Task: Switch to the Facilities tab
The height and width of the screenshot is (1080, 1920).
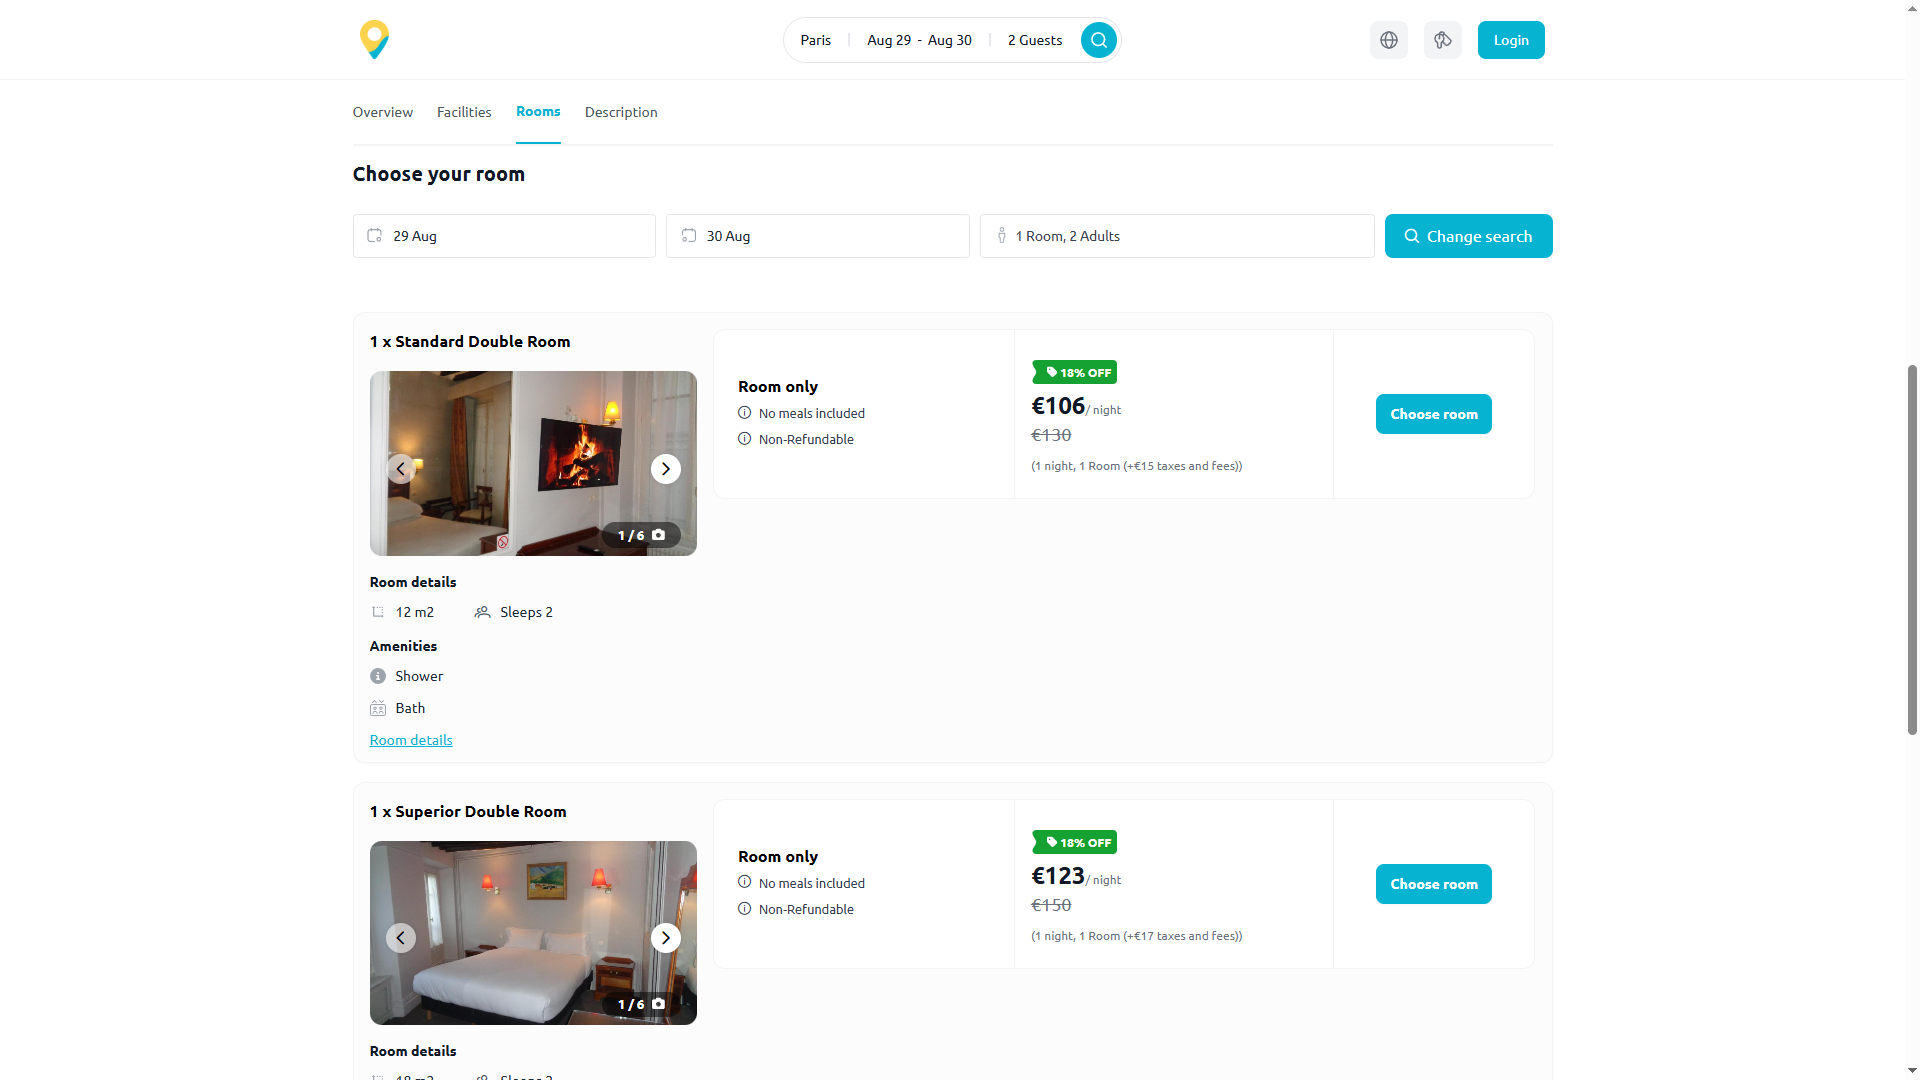Action: 463,112
